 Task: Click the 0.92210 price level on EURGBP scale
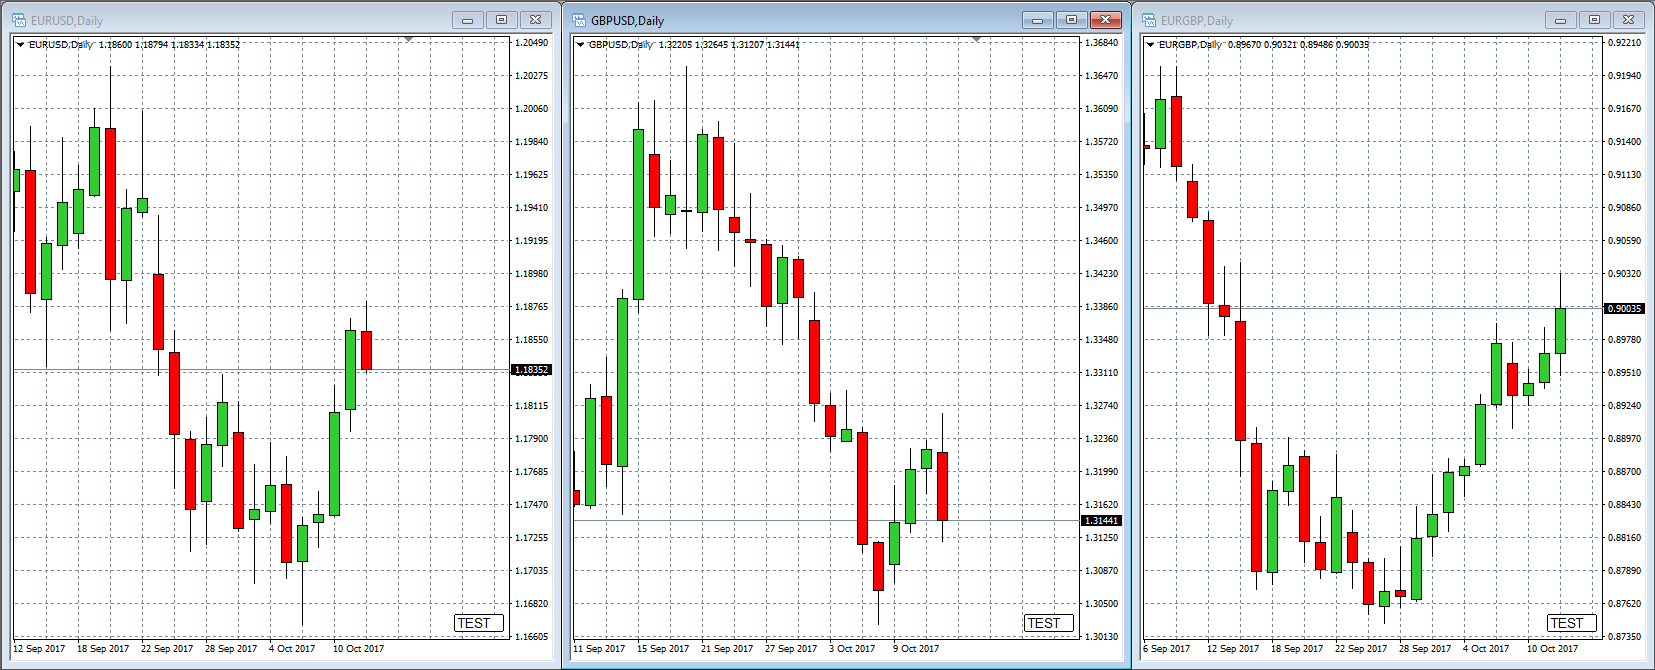(1624, 43)
